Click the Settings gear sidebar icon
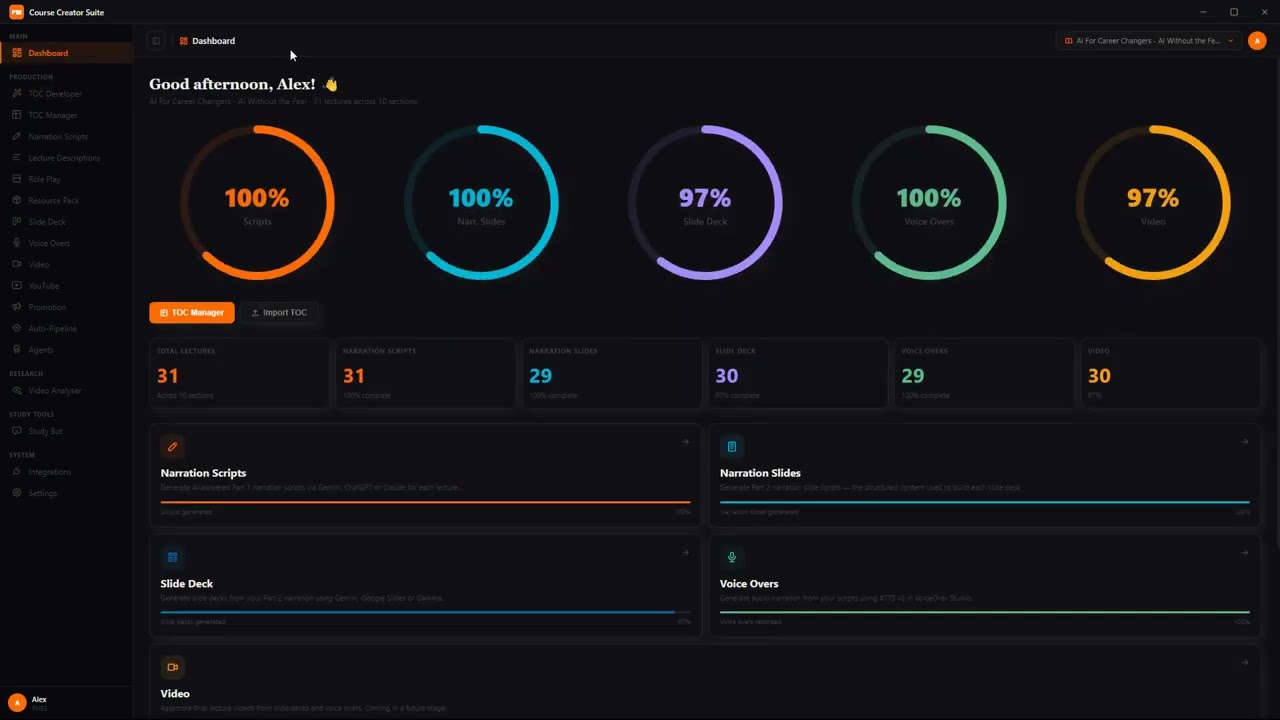 (x=17, y=493)
